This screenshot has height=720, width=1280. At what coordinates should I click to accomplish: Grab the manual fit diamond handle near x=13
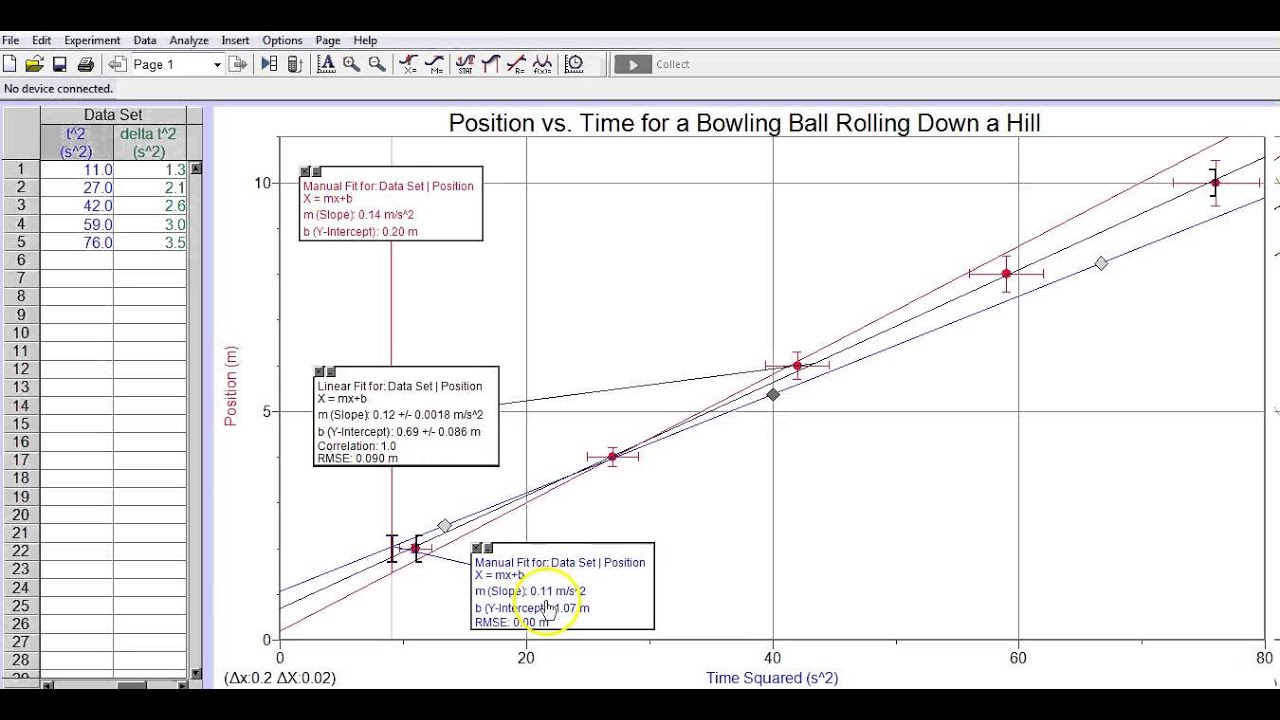point(445,526)
